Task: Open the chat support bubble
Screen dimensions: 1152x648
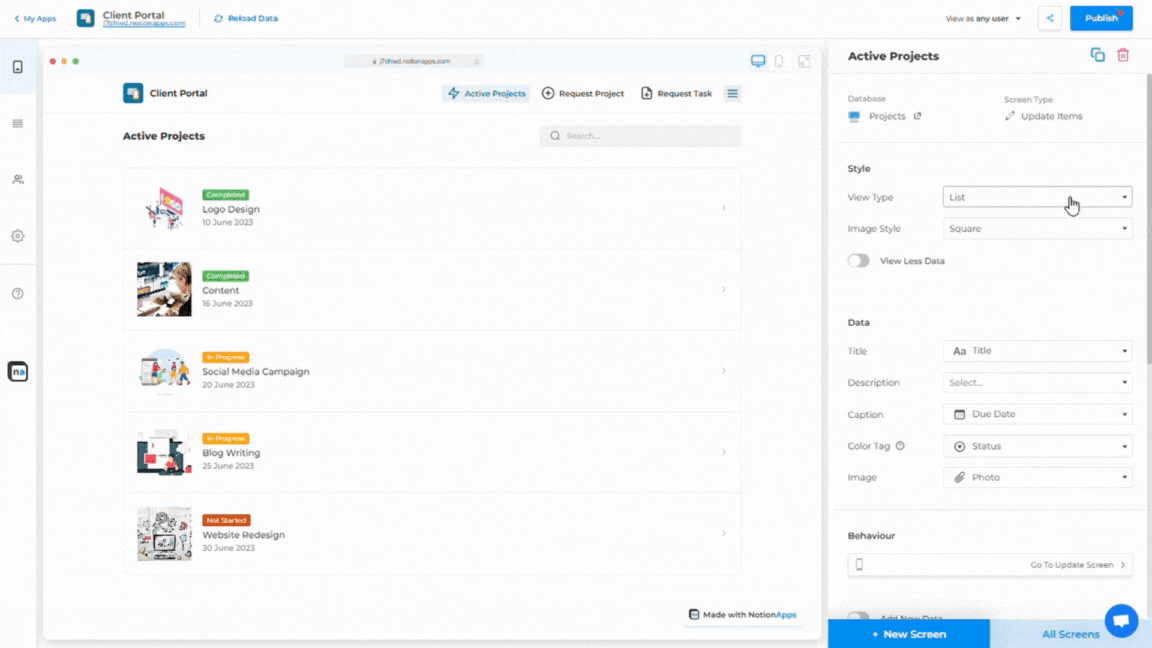Action: click(x=1121, y=621)
